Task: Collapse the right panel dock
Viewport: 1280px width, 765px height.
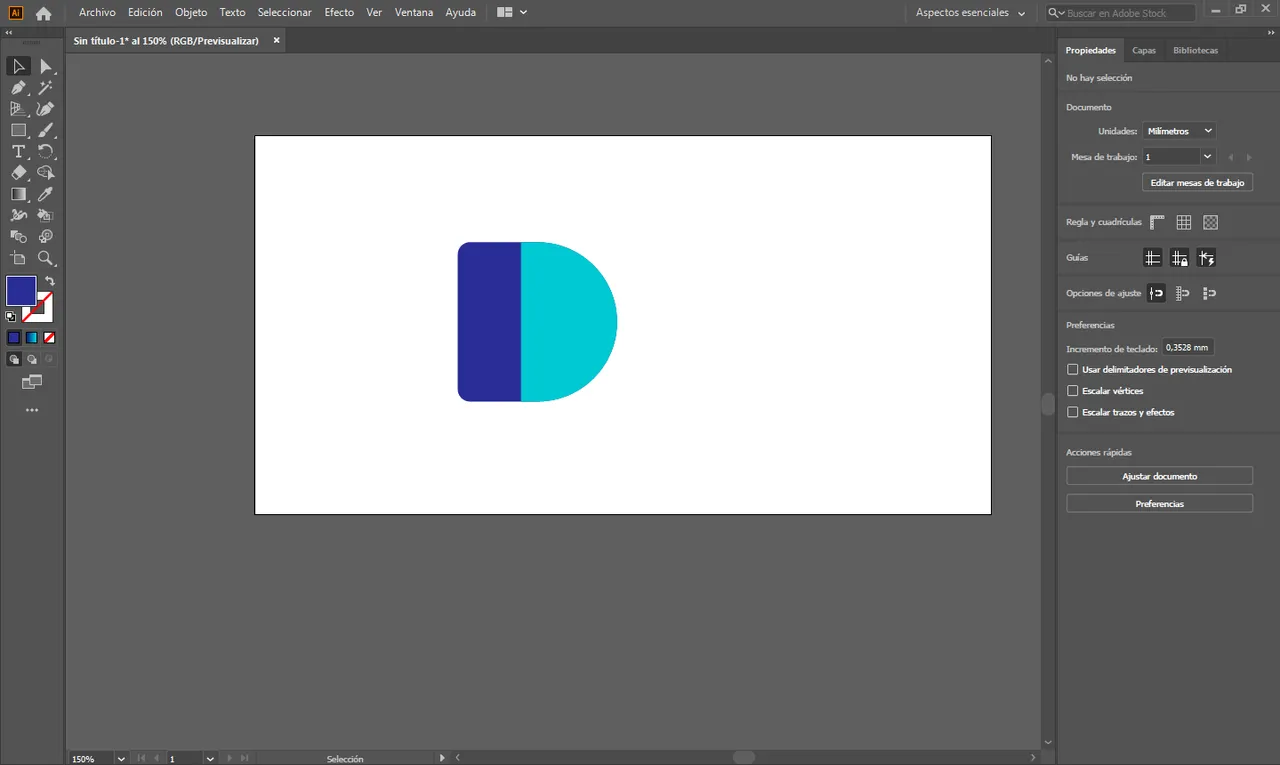Action: point(1271,32)
